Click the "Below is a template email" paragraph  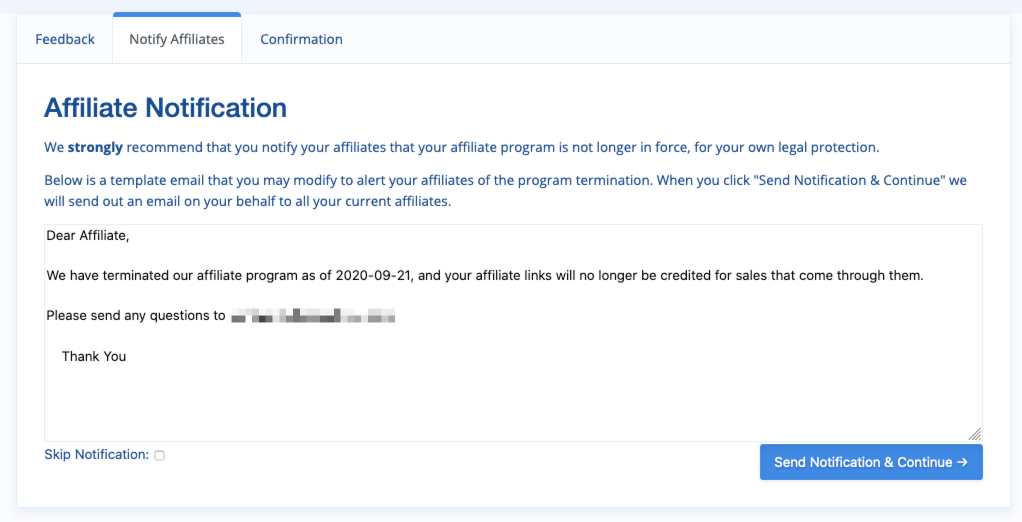tap(505, 191)
